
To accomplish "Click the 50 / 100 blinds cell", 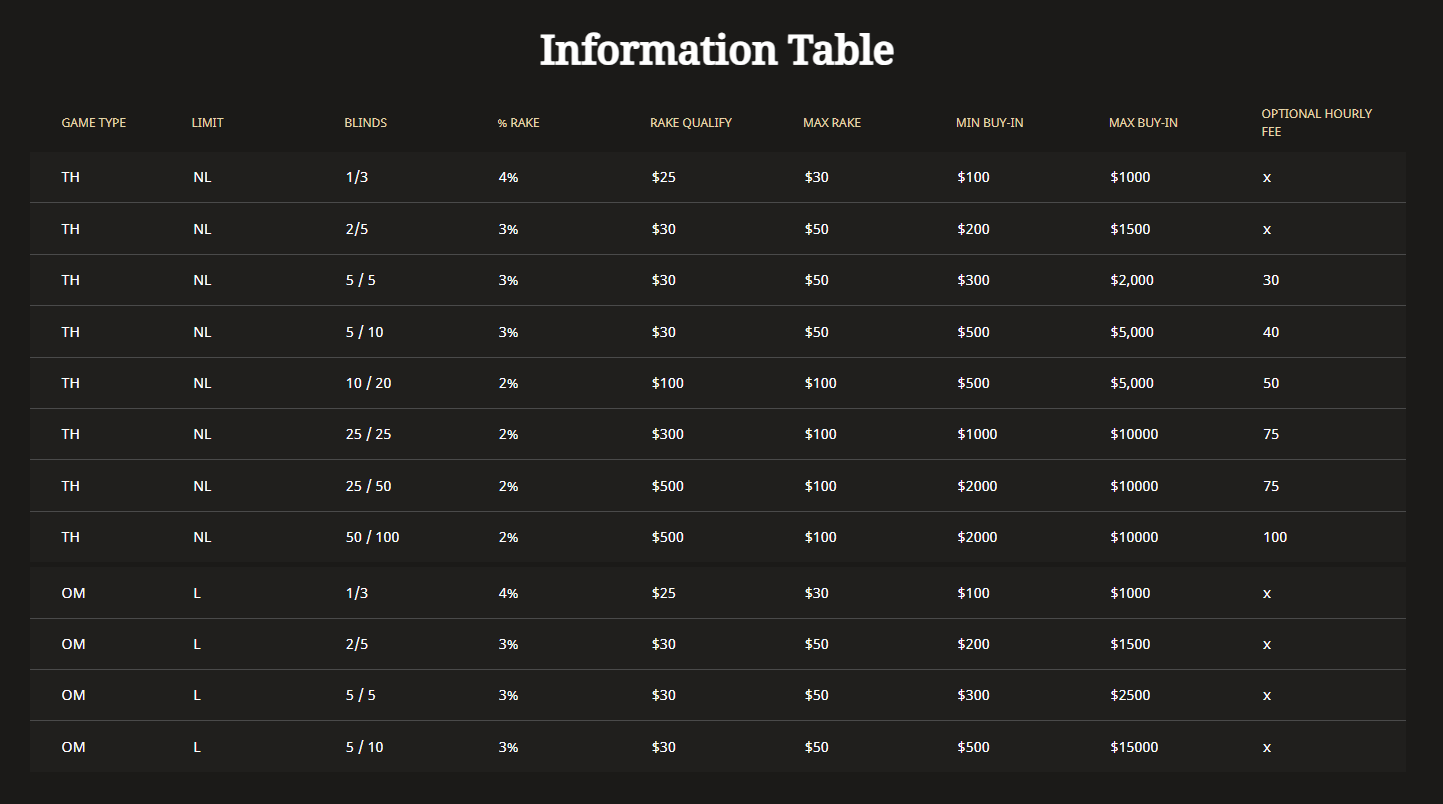I will 372,537.
